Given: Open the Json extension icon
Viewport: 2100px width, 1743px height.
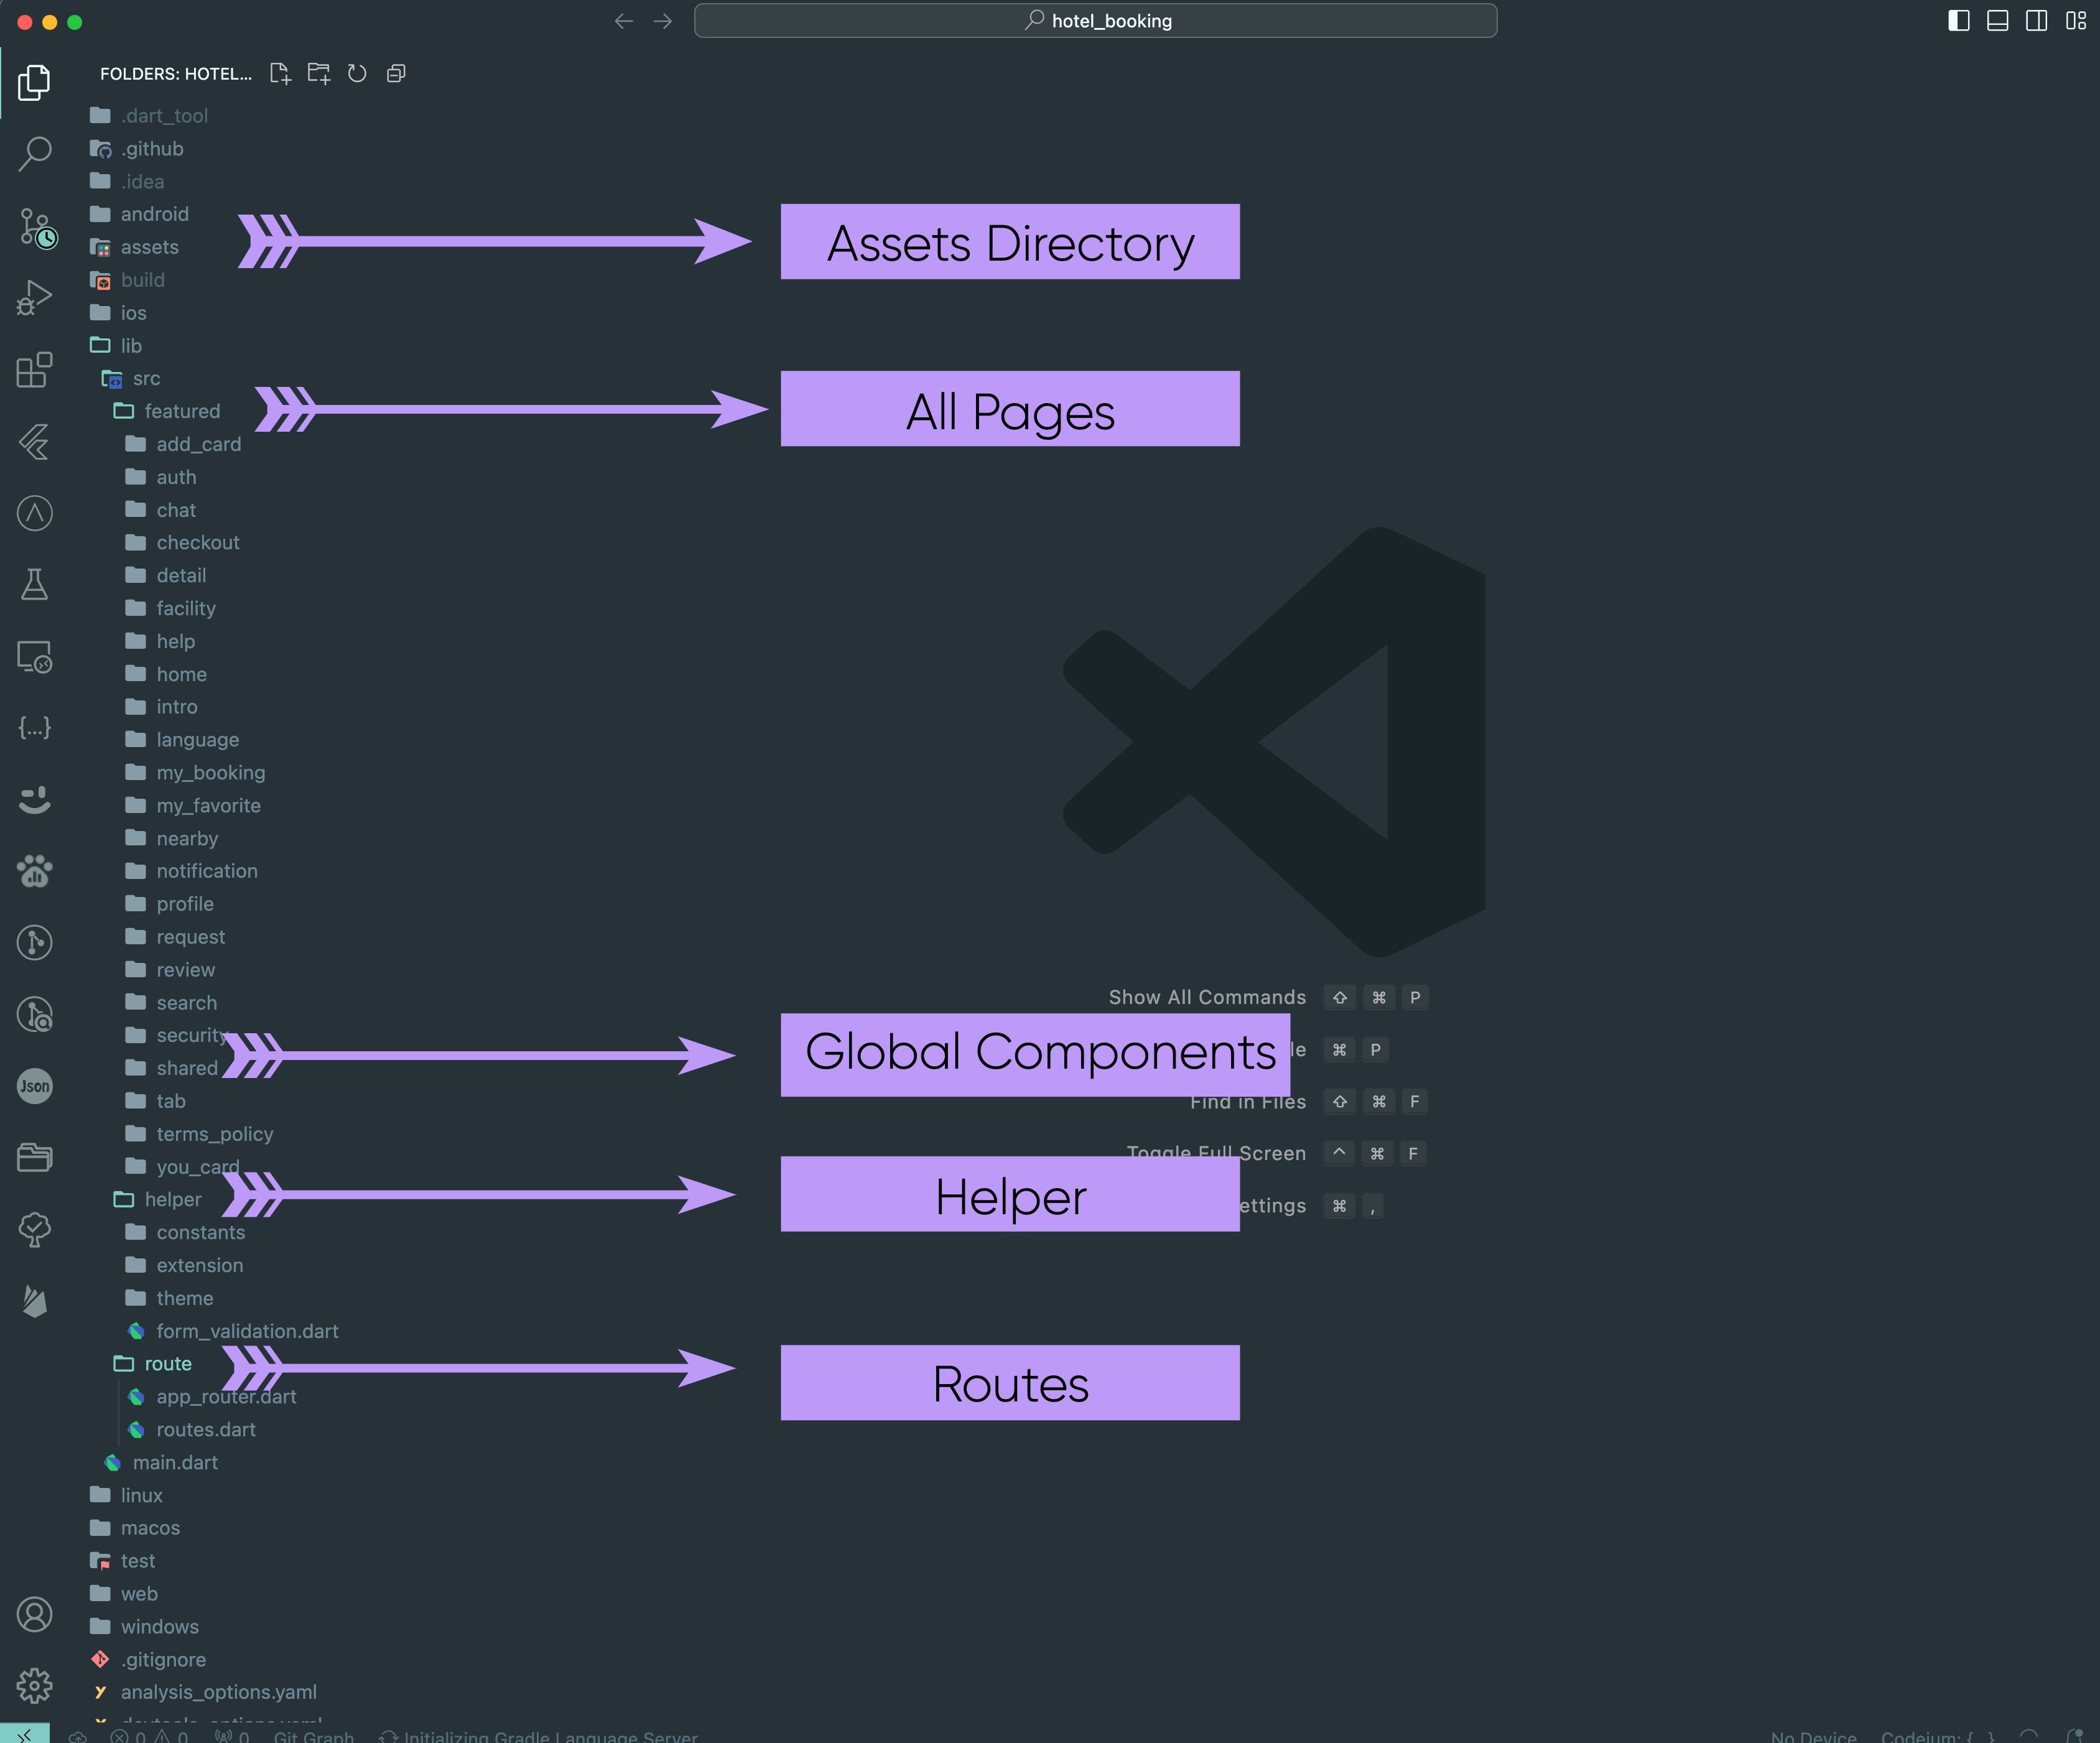Looking at the screenshot, I should click(34, 1086).
